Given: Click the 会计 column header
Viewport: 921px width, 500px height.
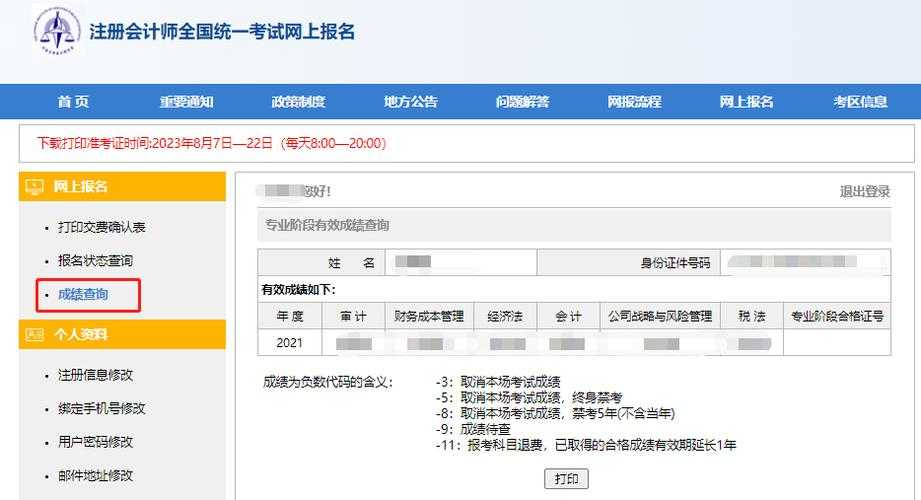Looking at the screenshot, I should coord(568,316).
